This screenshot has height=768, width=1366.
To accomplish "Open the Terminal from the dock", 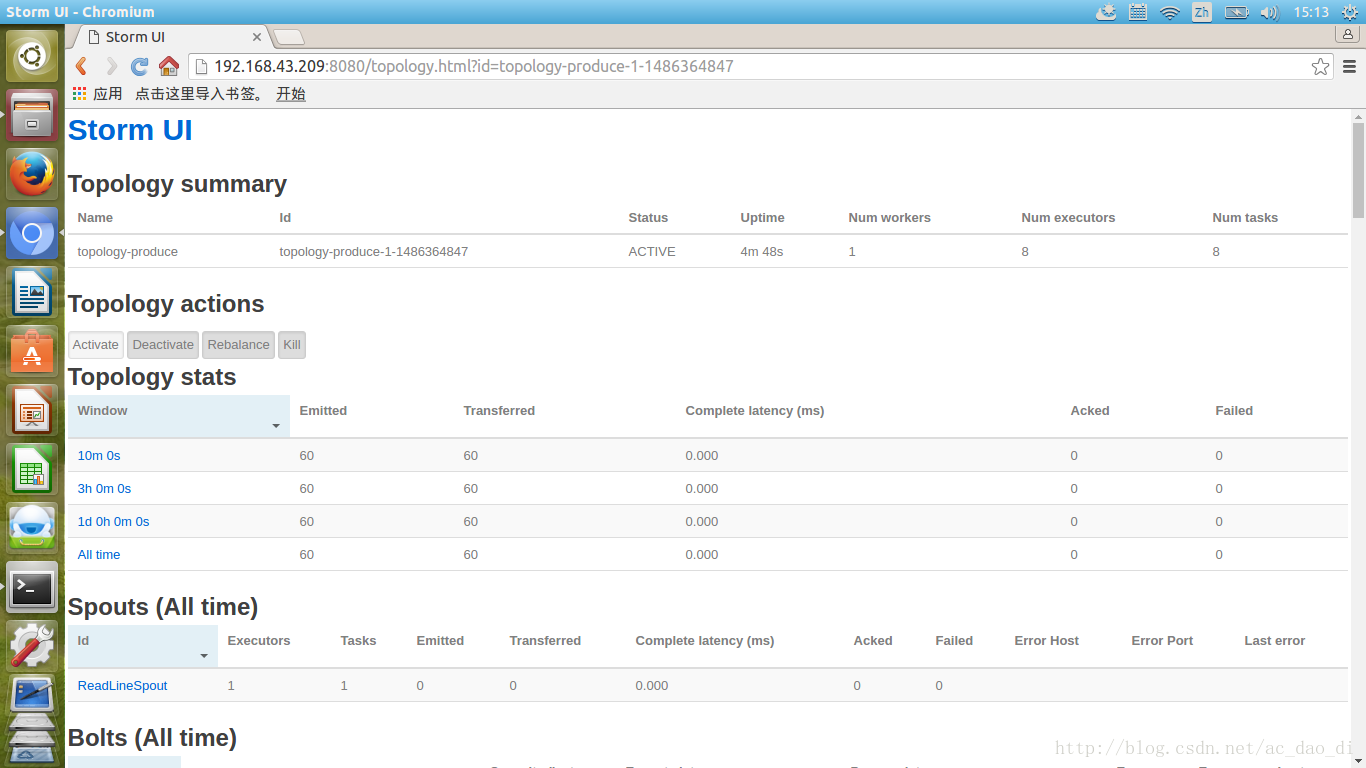I will point(32,587).
